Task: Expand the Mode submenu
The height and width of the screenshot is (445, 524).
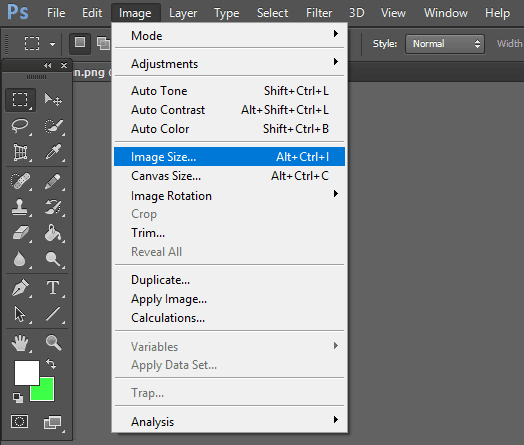Action: [229, 35]
